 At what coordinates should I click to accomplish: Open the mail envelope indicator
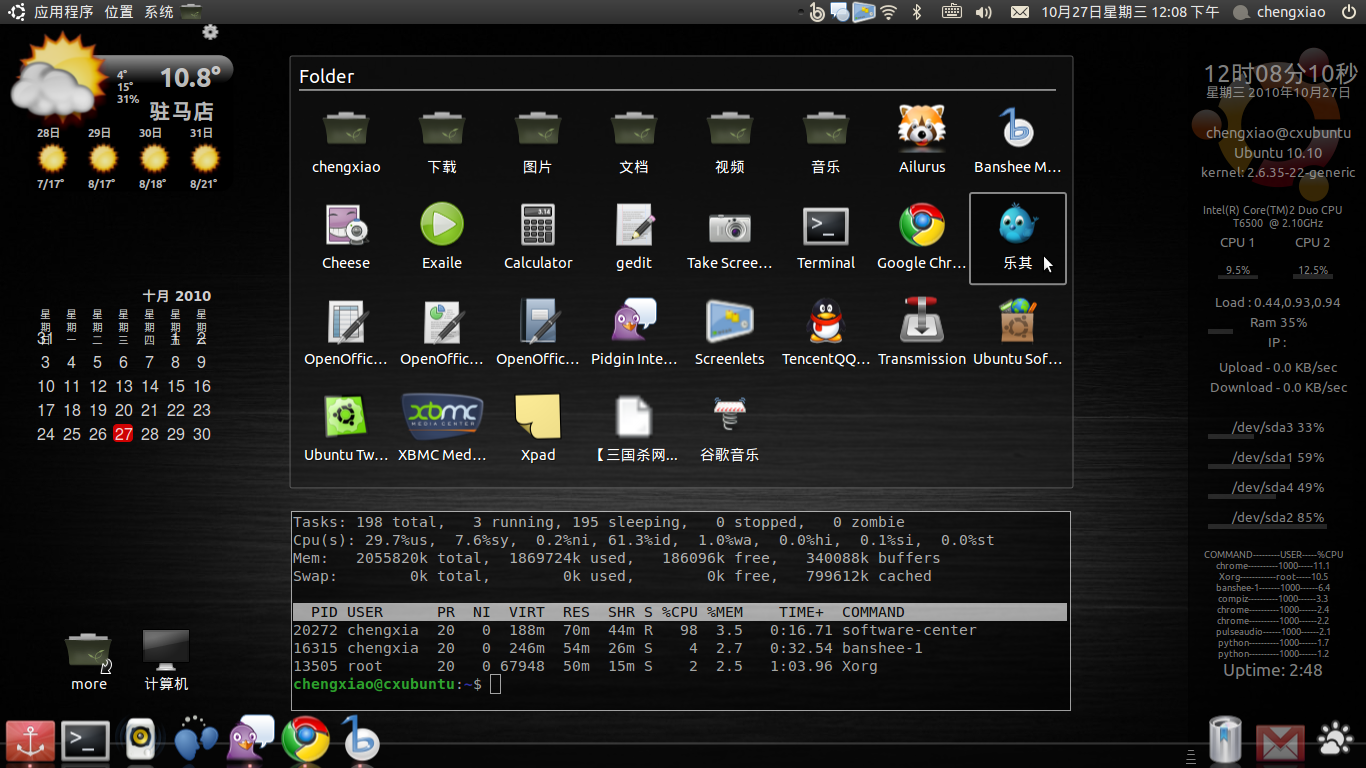[1019, 12]
